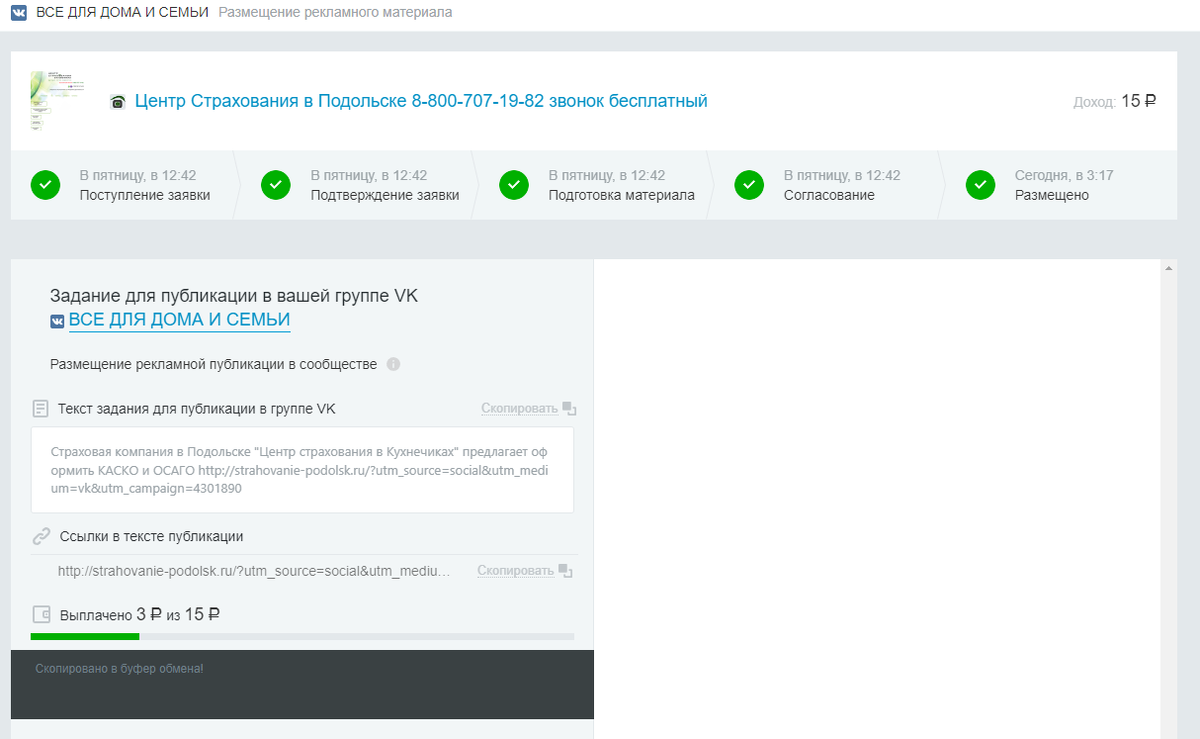Click Скопировать for the task text
Image resolution: width=1200 pixels, height=739 pixels.
click(x=519, y=409)
